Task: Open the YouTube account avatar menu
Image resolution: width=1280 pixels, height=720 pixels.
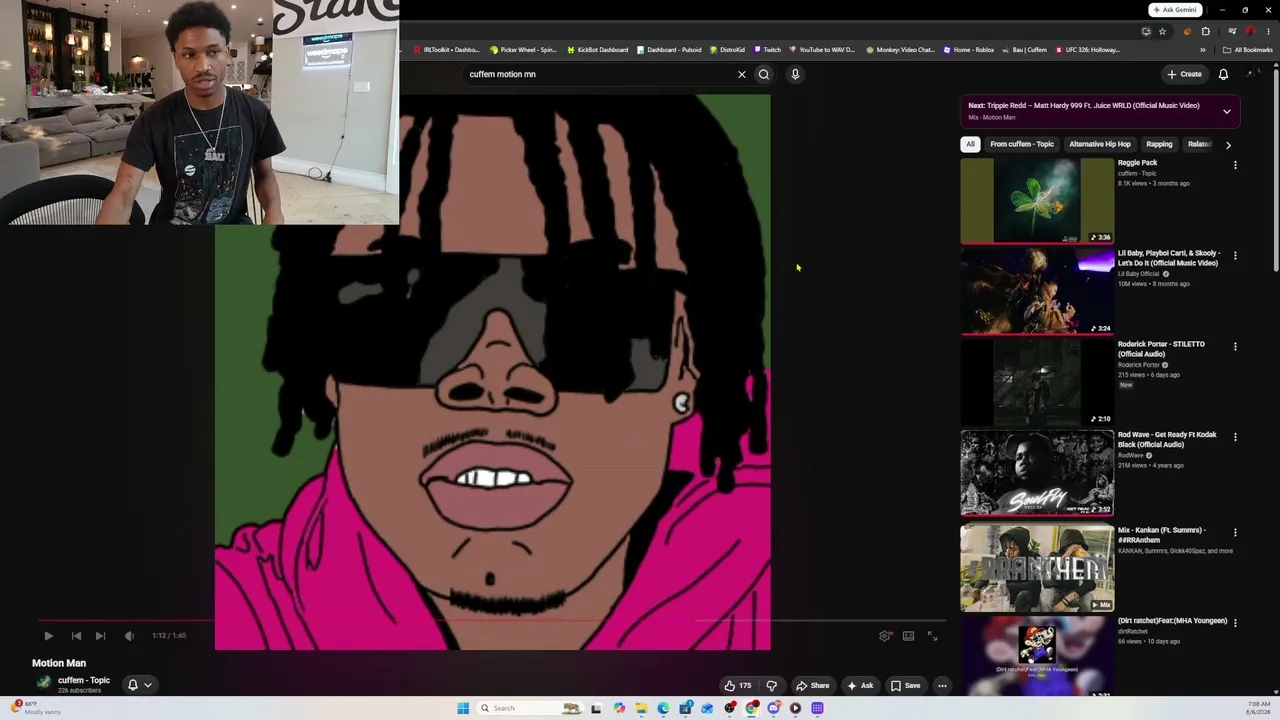Action: (x=1253, y=74)
